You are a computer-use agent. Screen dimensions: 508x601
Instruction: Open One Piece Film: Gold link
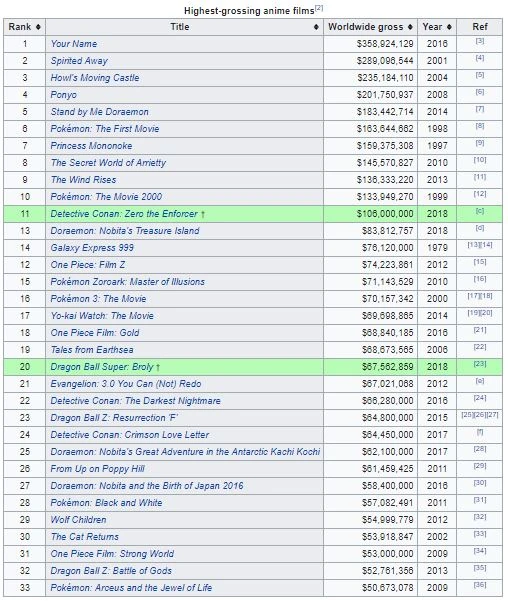click(x=95, y=333)
